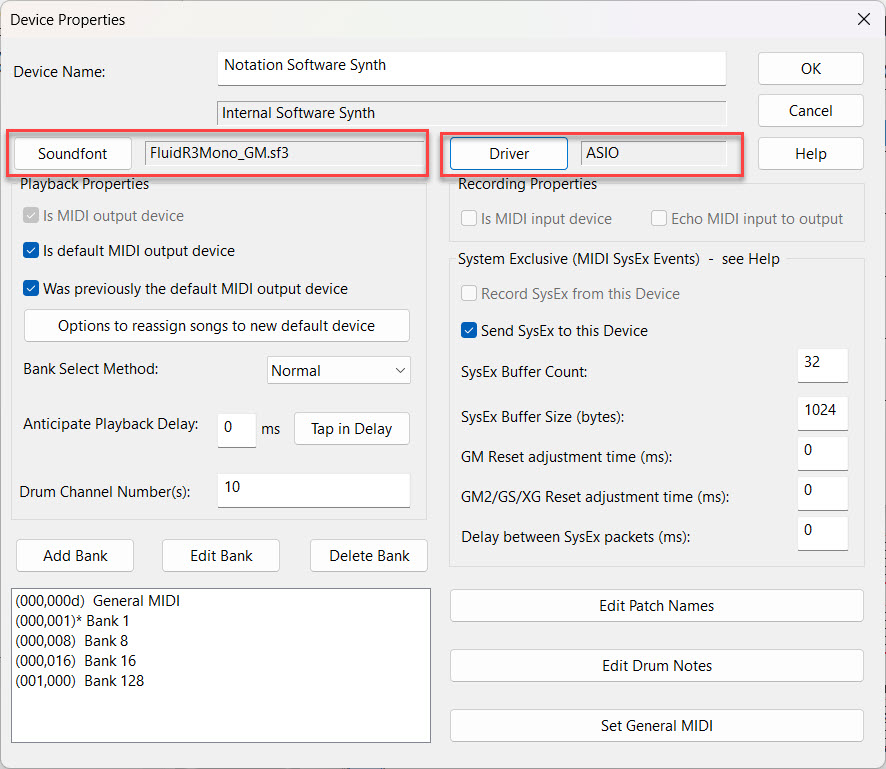Open the Driver selection button

pos(508,154)
